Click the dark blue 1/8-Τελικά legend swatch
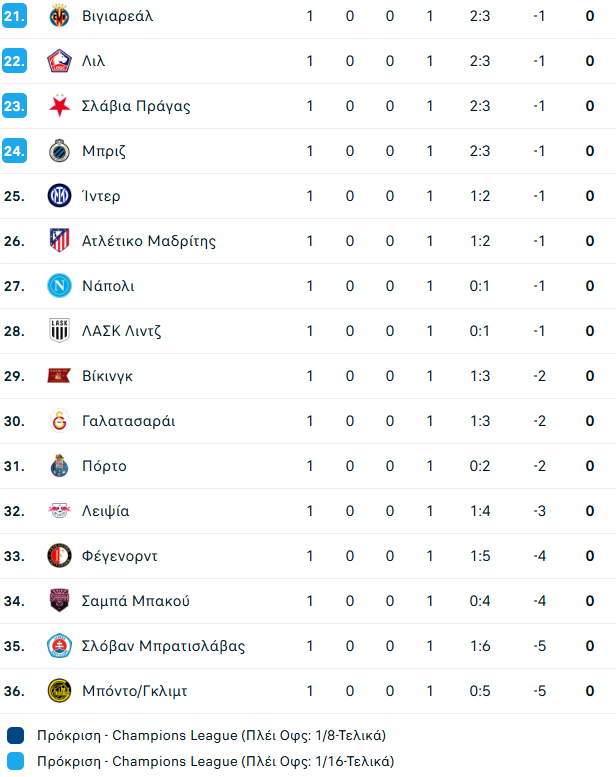The height and width of the screenshot is (777, 616). pos(15,736)
